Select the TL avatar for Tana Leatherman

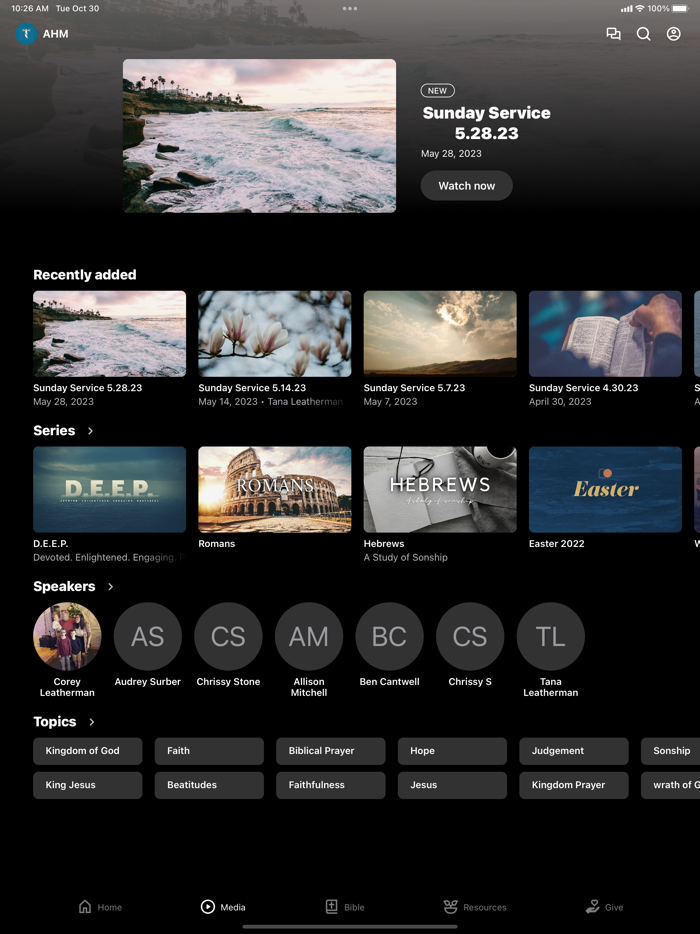pos(550,636)
